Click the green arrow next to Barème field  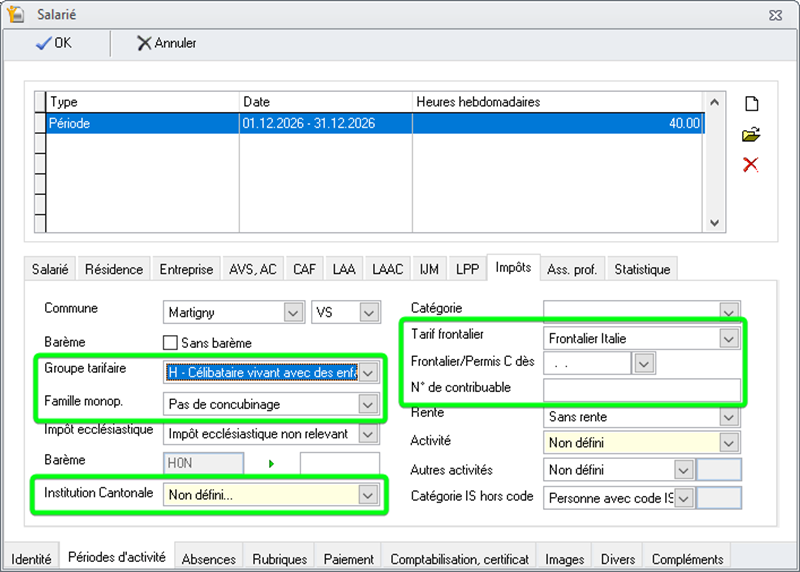[x=271, y=463]
